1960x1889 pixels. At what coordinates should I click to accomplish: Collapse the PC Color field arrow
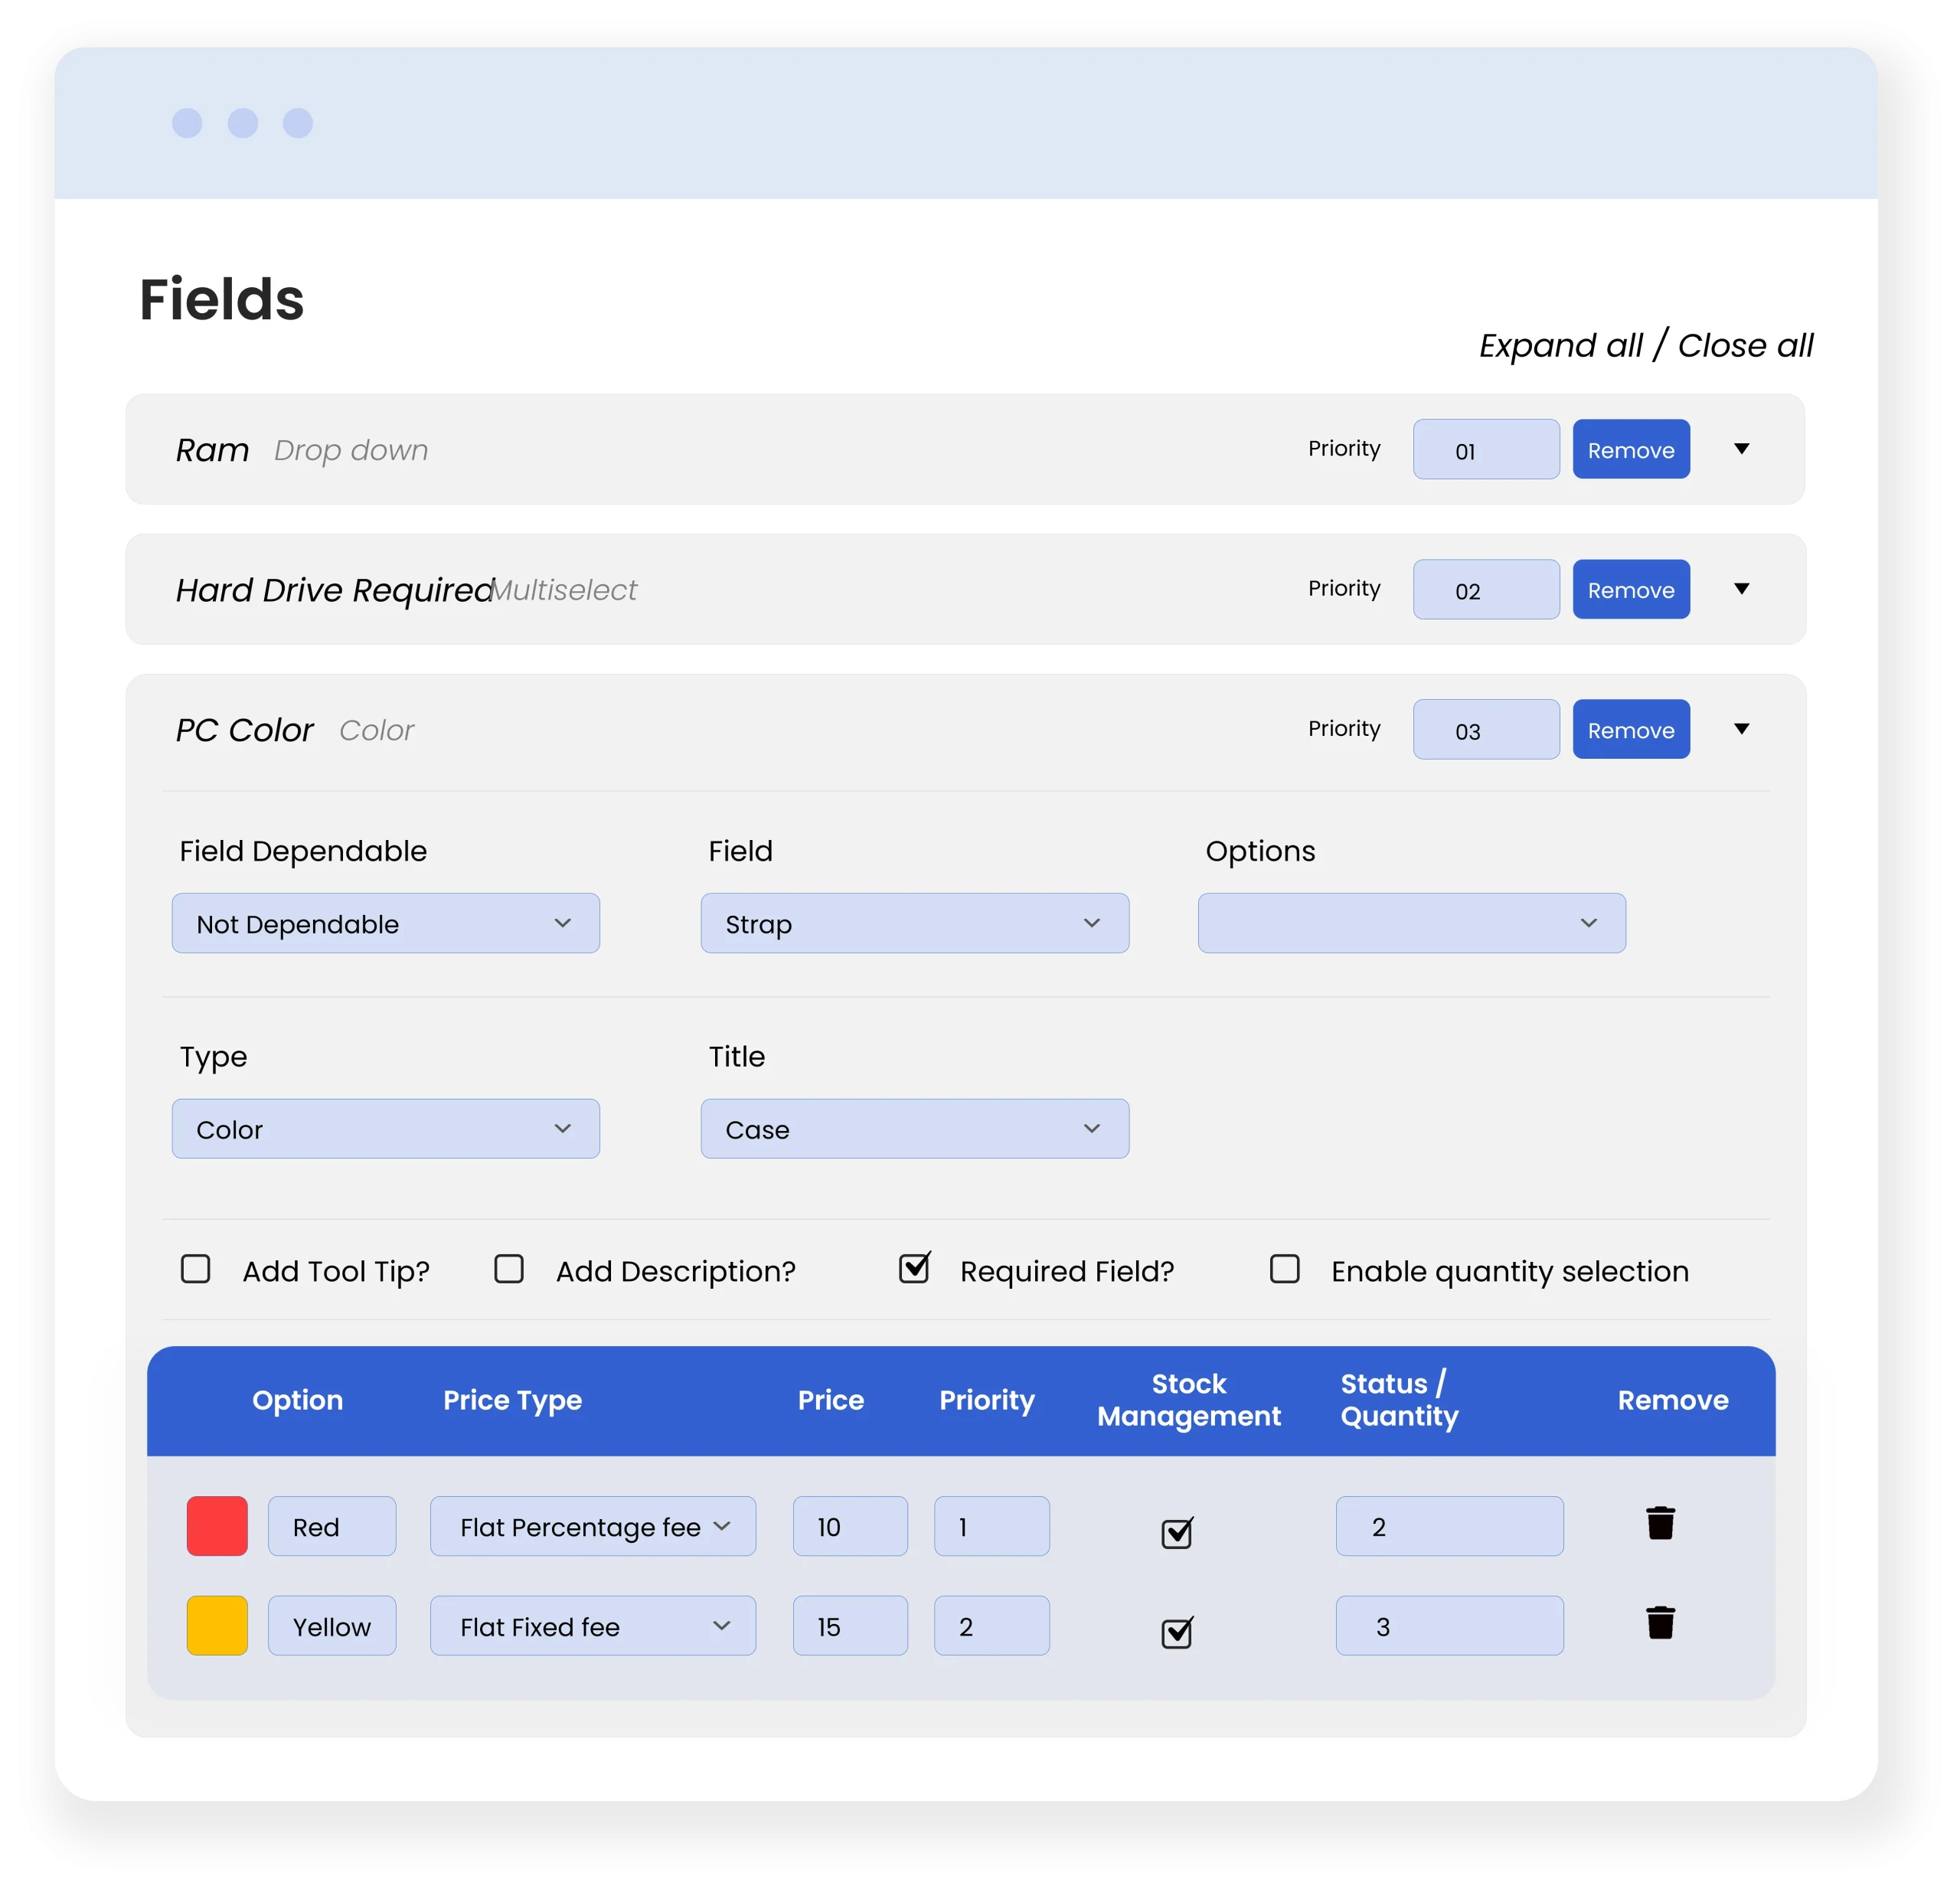click(1741, 729)
